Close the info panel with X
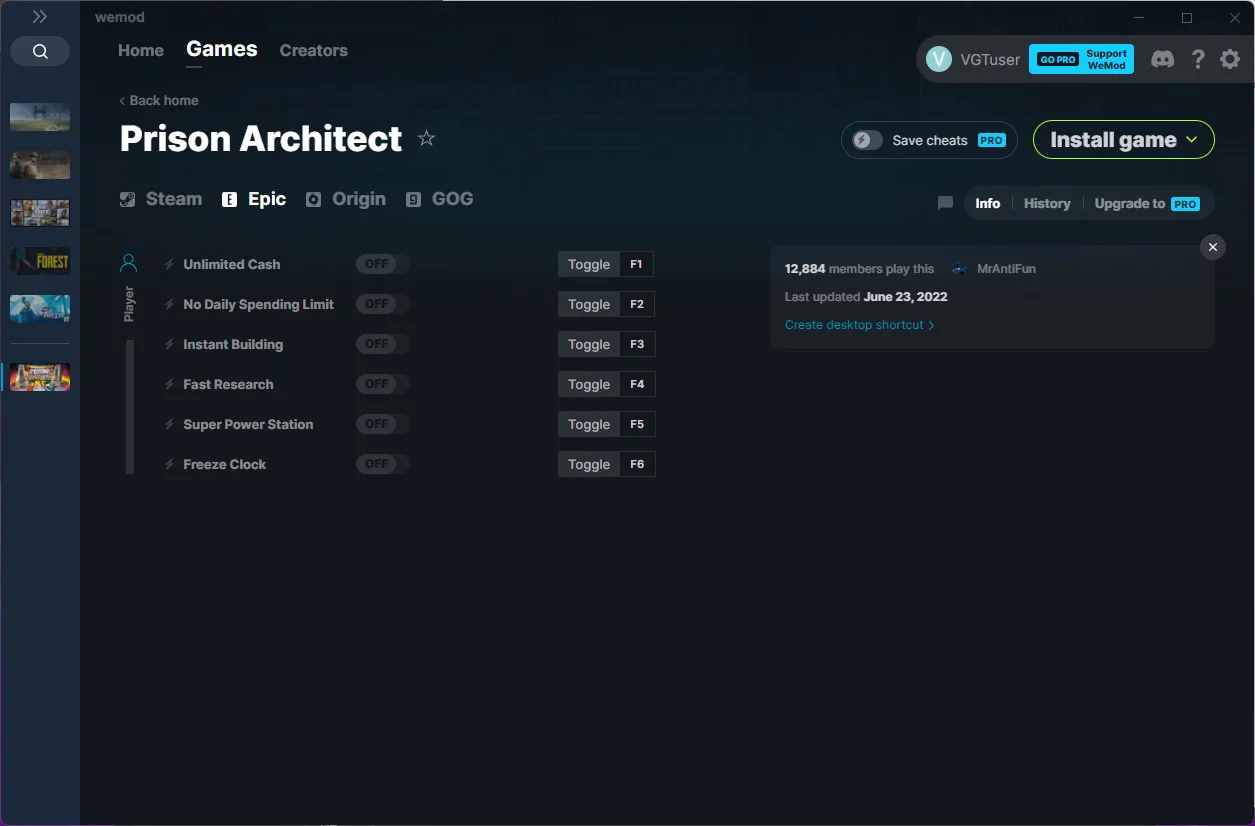Image resolution: width=1255 pixels, height=826 pixels. [1213, 247]
